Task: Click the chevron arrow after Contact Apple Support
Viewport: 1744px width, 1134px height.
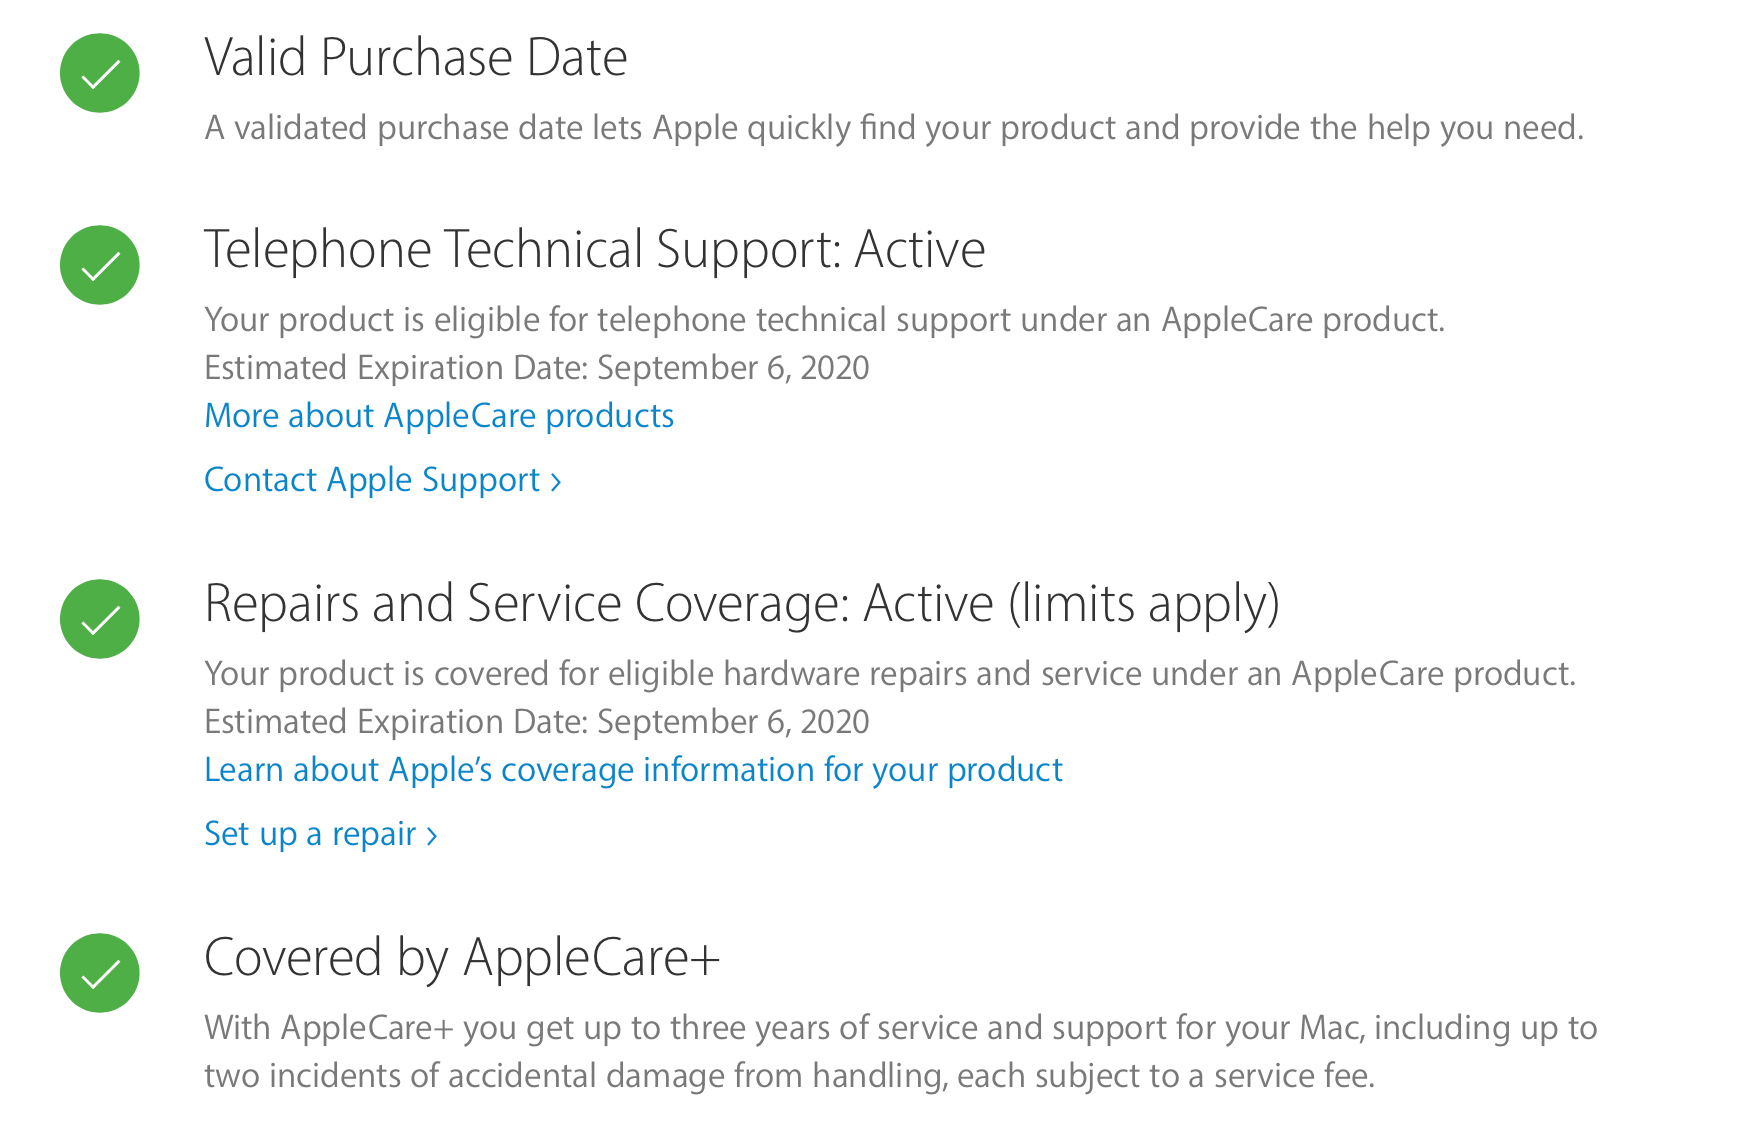Action: pyautogui.click(x=556, y=482)
